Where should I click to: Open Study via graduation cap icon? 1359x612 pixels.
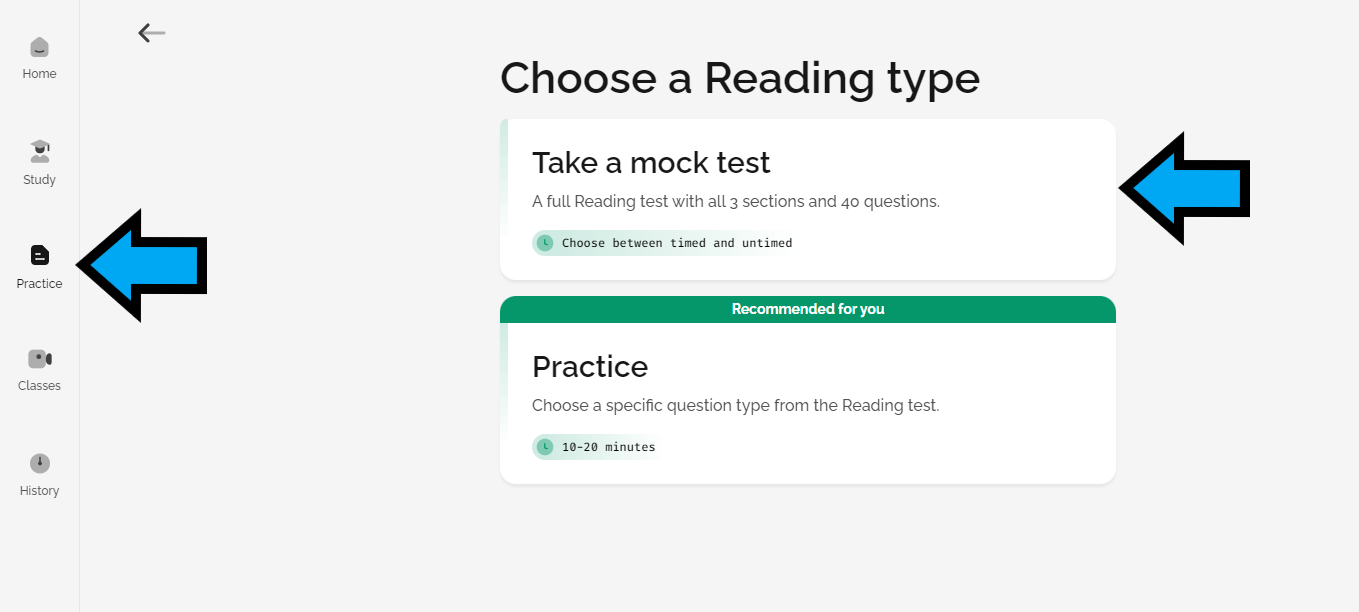[39, 151]
